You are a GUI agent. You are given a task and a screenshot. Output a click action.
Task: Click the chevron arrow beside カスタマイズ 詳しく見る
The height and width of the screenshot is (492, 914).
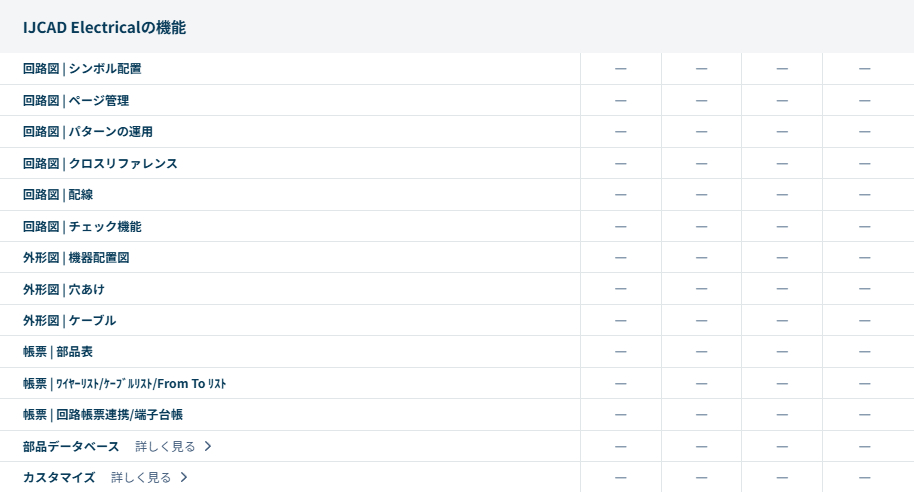pos(184,478)
